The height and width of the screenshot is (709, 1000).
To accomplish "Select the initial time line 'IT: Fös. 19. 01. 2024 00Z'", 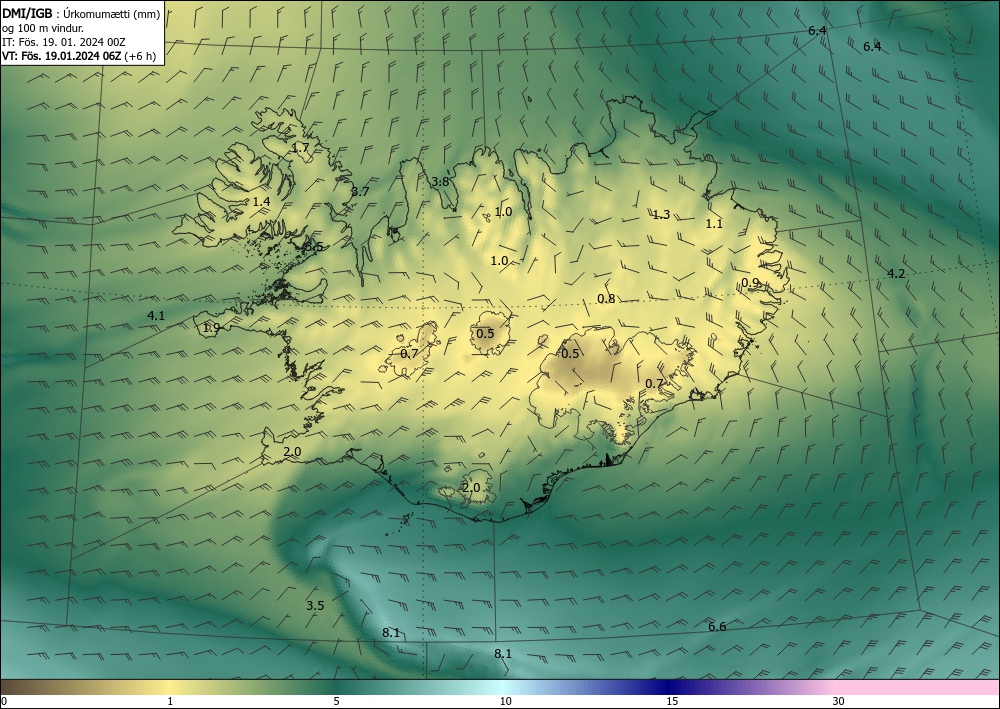I will (64, 42).
